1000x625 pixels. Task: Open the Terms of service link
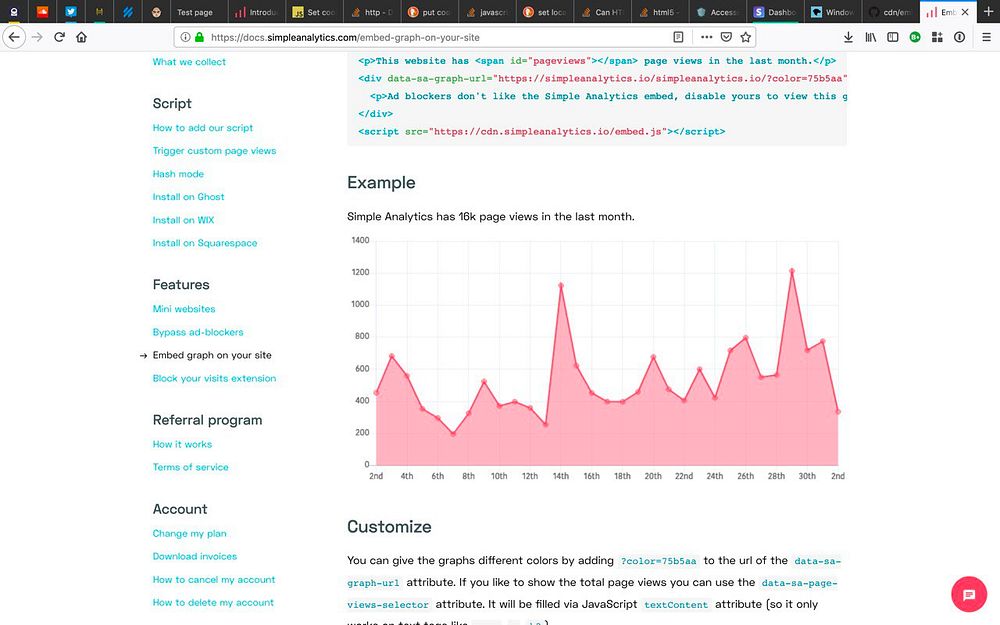pos(190,467)
